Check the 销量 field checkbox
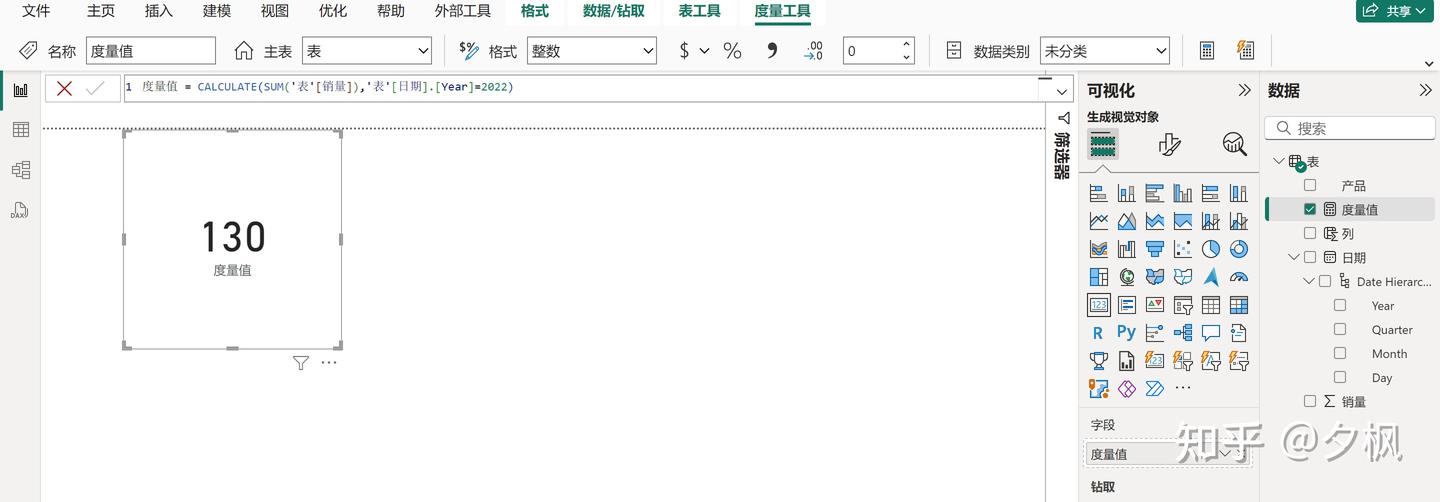This screenshot has height=502, width=1440. click(1310, 401)
